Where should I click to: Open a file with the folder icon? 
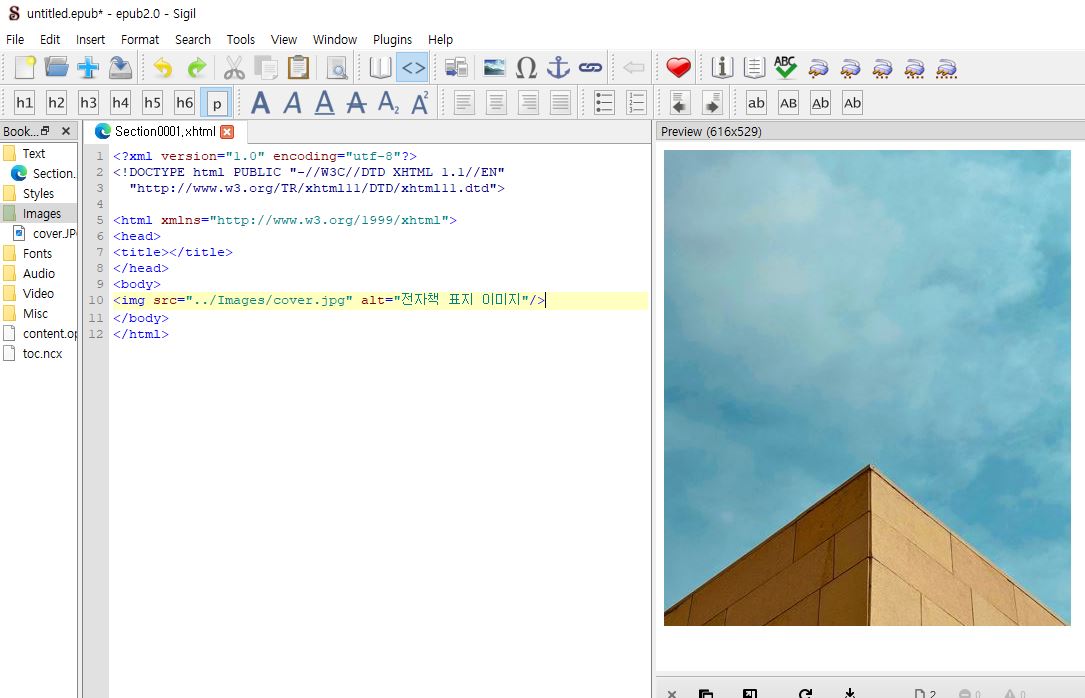point(56,68)
